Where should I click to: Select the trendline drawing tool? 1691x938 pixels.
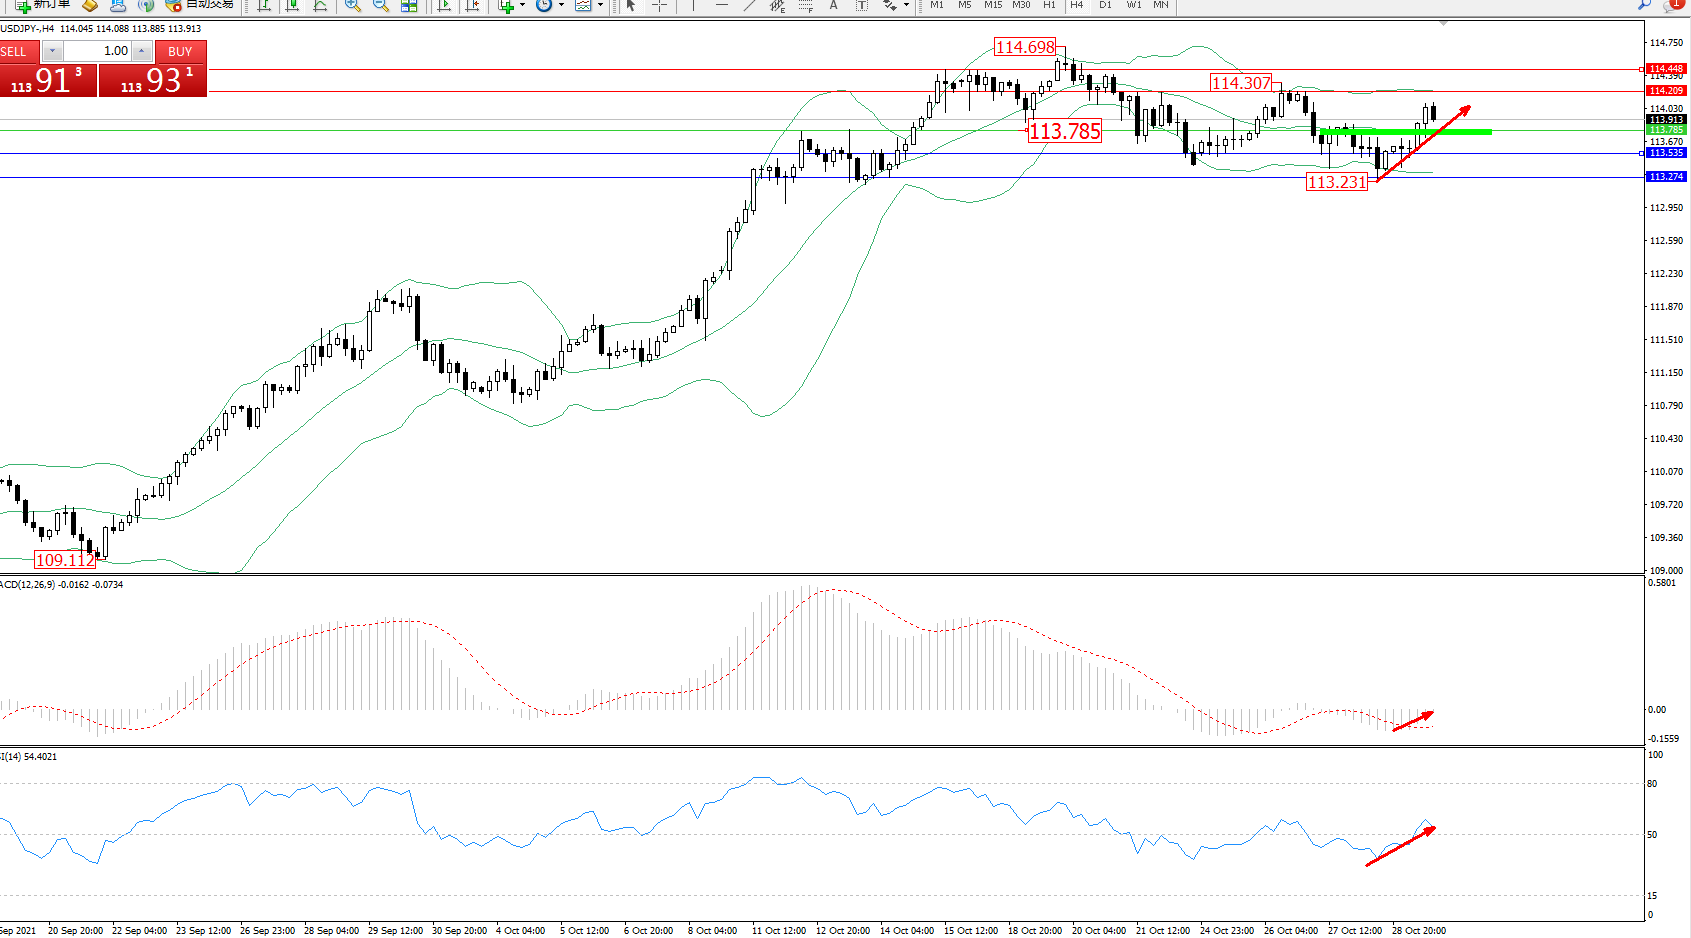pyautogui.click(x=749, y=5)
